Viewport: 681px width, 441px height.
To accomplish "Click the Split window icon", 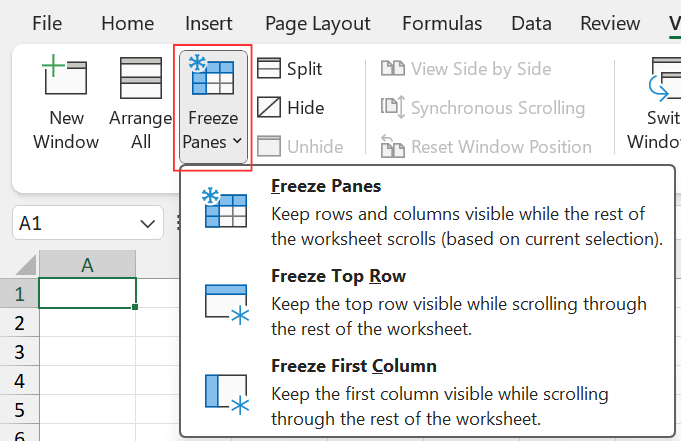I will coord(269,68).
